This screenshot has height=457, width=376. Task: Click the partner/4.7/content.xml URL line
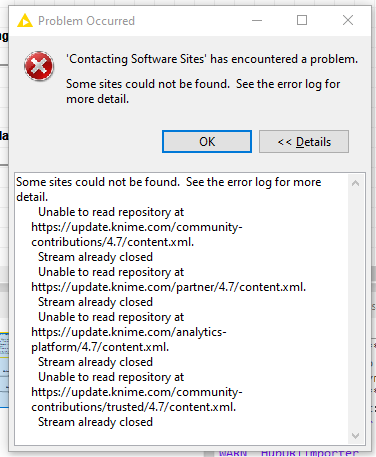click(x=169, y=287)
